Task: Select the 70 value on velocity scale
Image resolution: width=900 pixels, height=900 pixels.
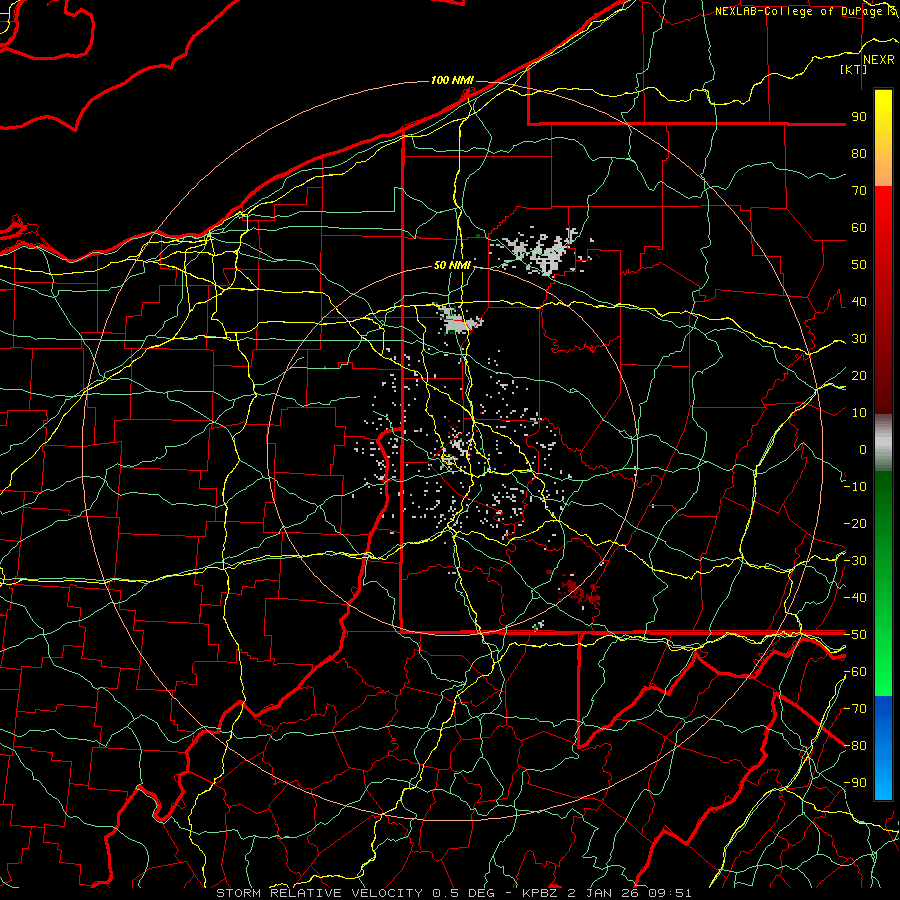Action: point(859,191)
